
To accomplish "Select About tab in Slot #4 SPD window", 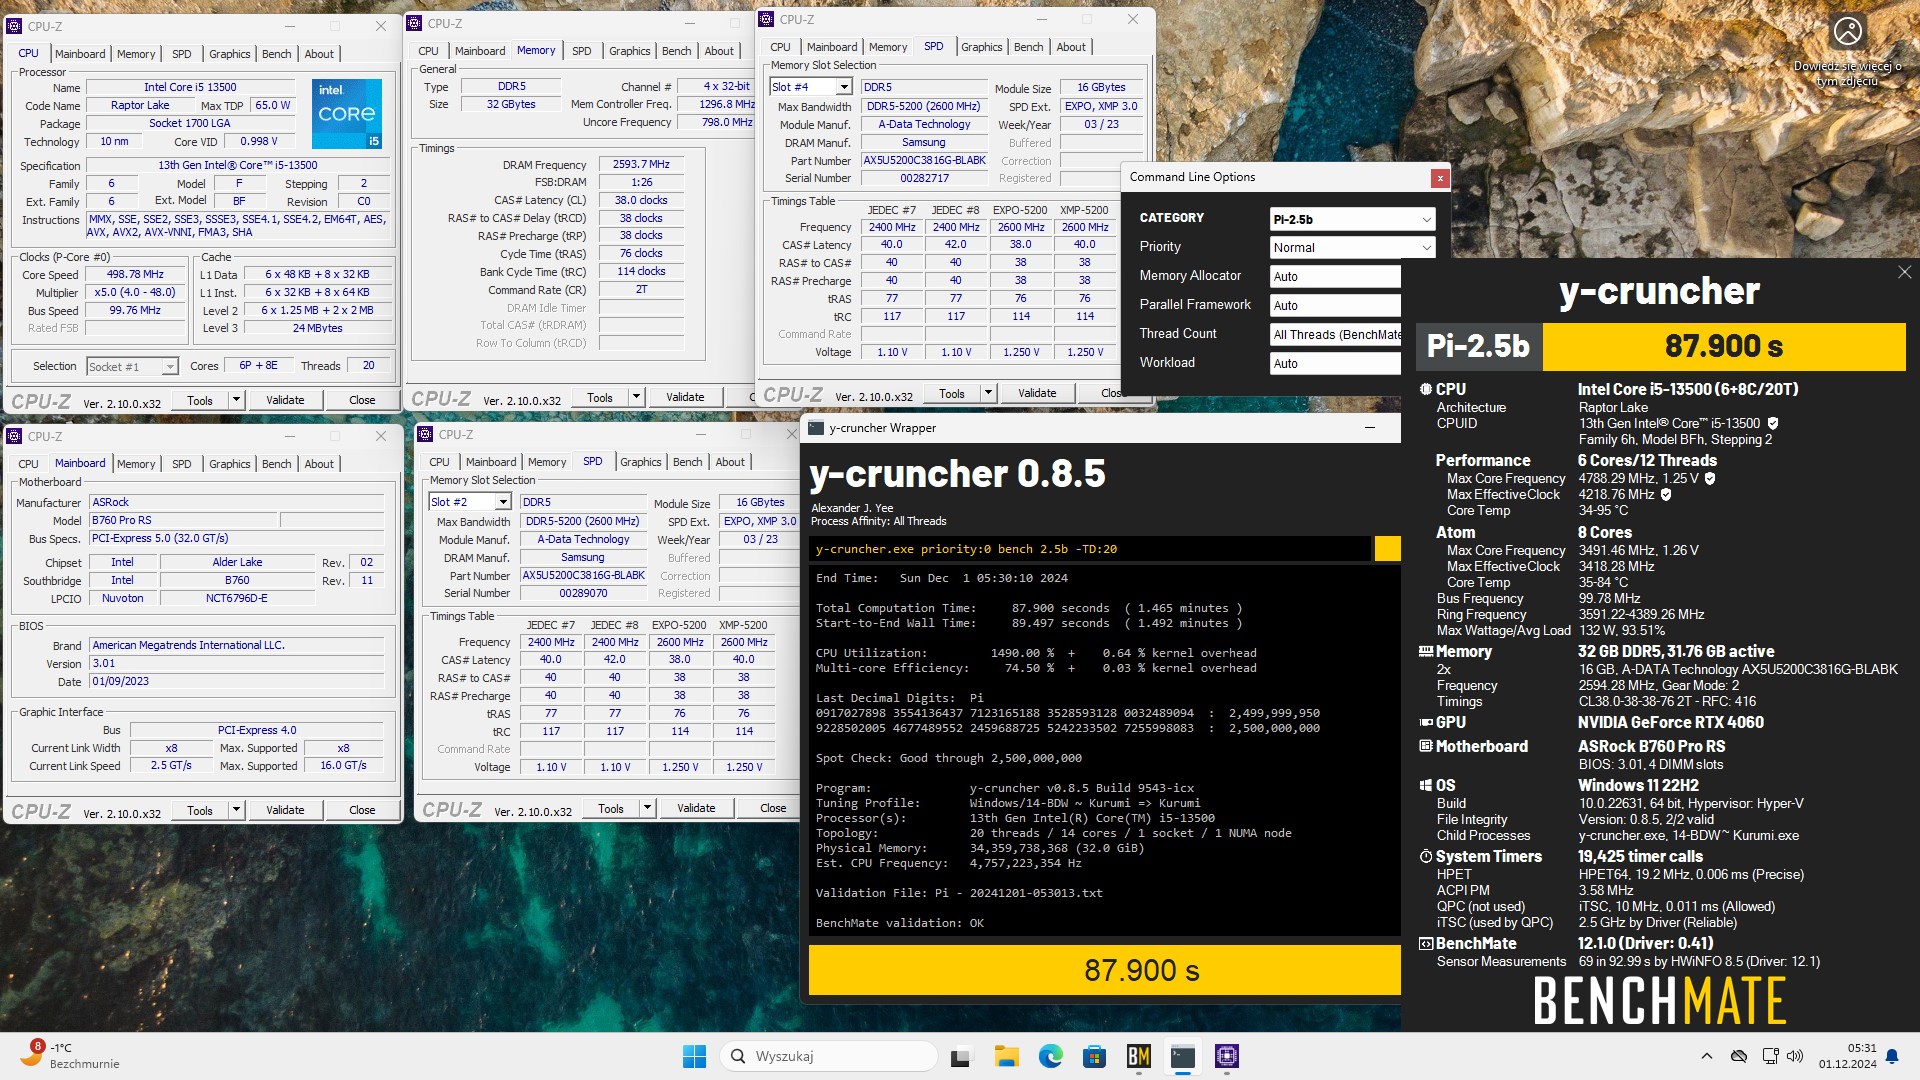I will pos(1070,47).
